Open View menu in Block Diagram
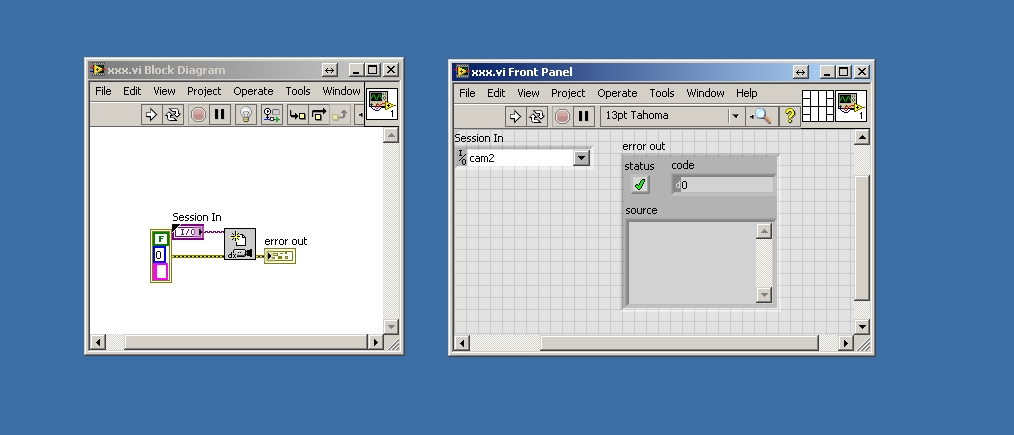The height and width of the screenshot is (435, 1014). (x=164, y=91)
